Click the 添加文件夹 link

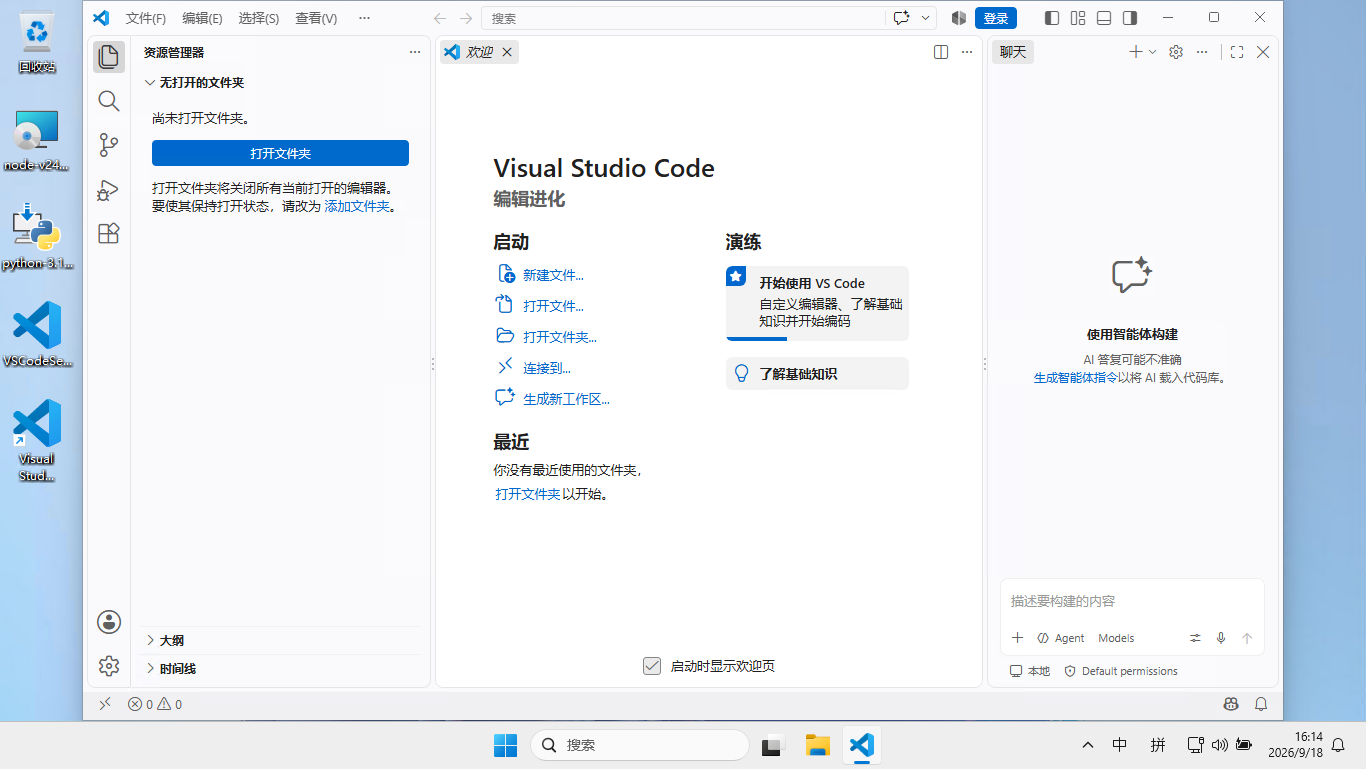[x=357, y=206]
